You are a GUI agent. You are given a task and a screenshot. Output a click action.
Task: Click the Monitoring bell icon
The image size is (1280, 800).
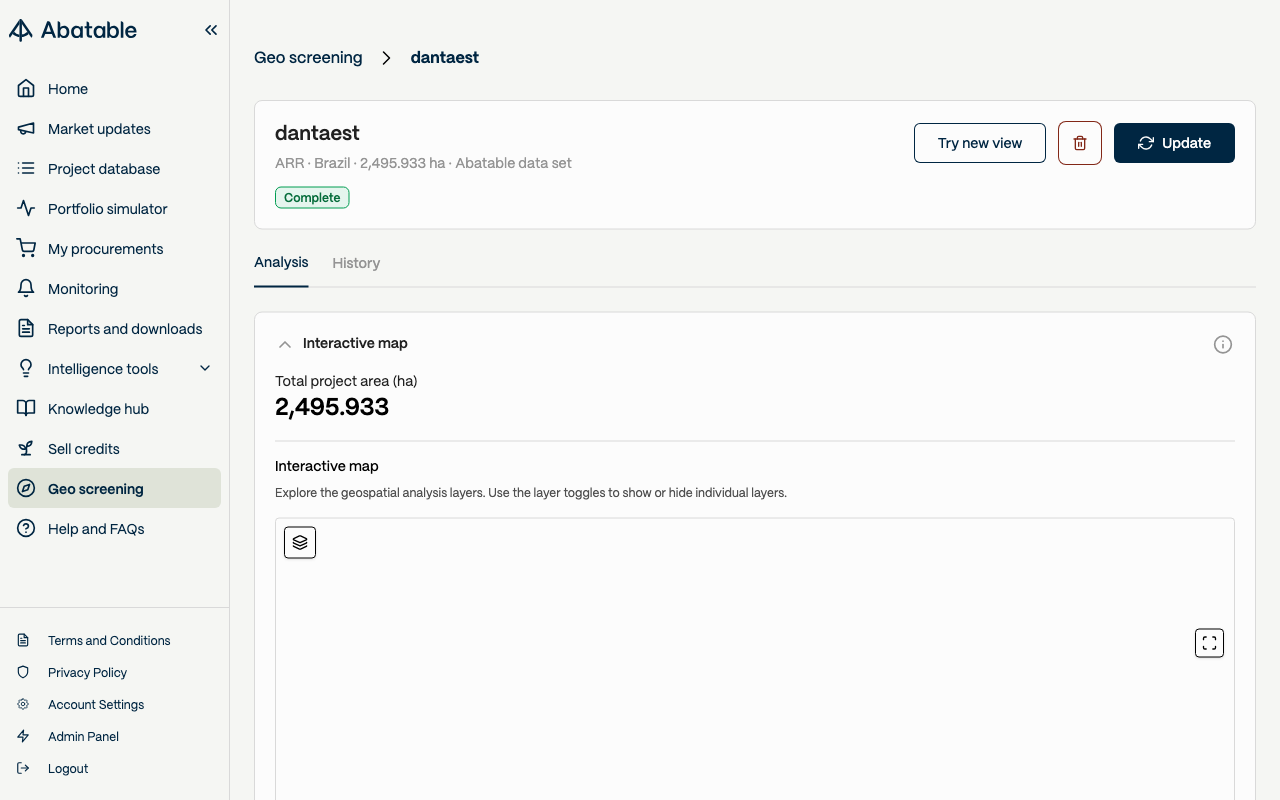tap(26, 289)
